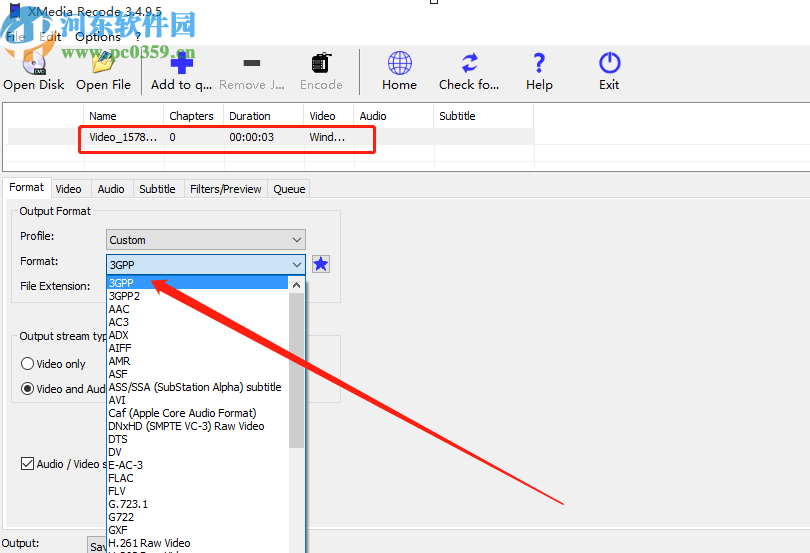The height and width of the screenshot is (553, 810).
Task: Choose ADX in the format list
Action: pos(197,335)
